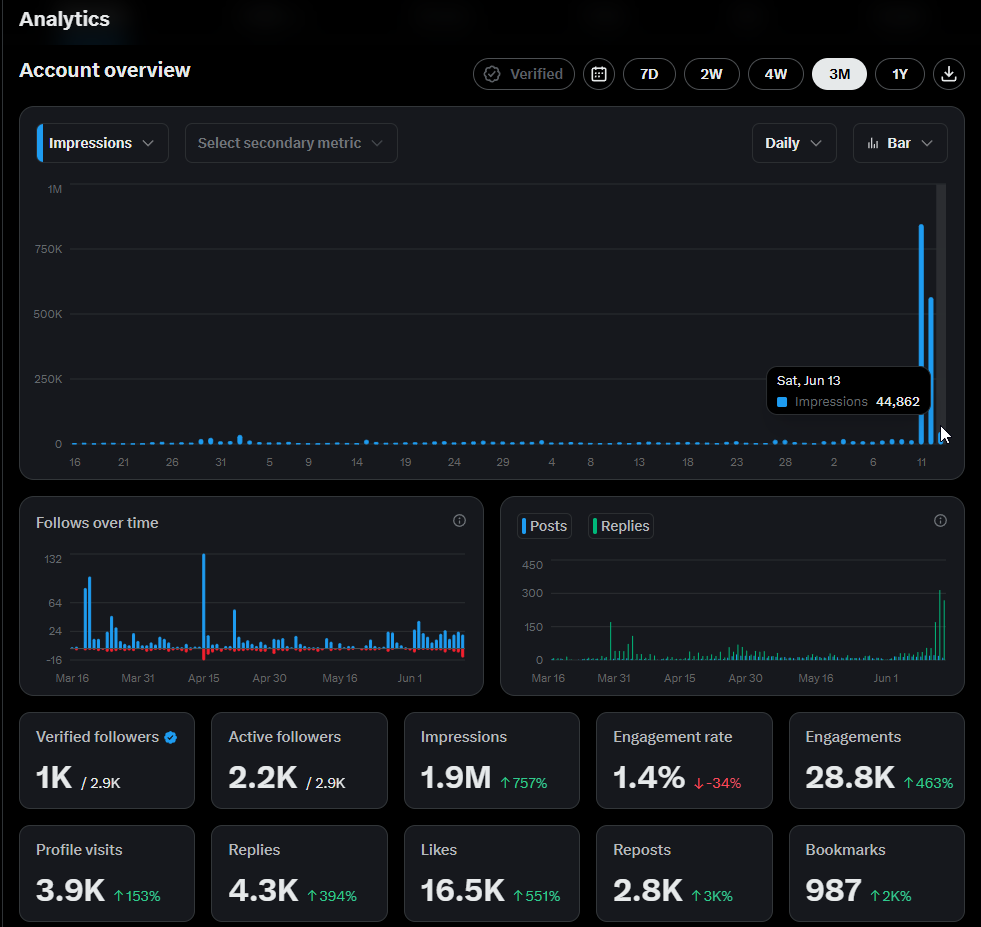
Task: Open the Reposts 2.8K card
Action: tap(684, 873)
